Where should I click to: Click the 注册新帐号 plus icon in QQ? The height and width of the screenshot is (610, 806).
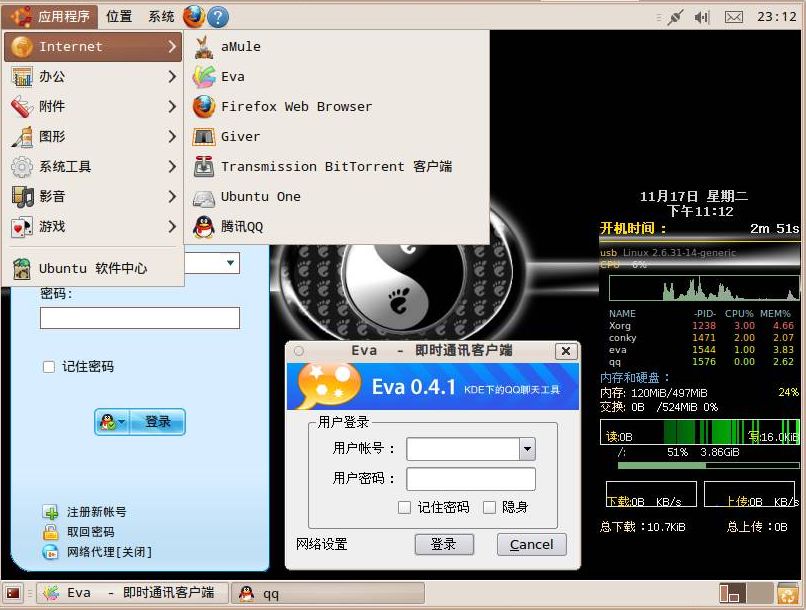click(50, 512)
